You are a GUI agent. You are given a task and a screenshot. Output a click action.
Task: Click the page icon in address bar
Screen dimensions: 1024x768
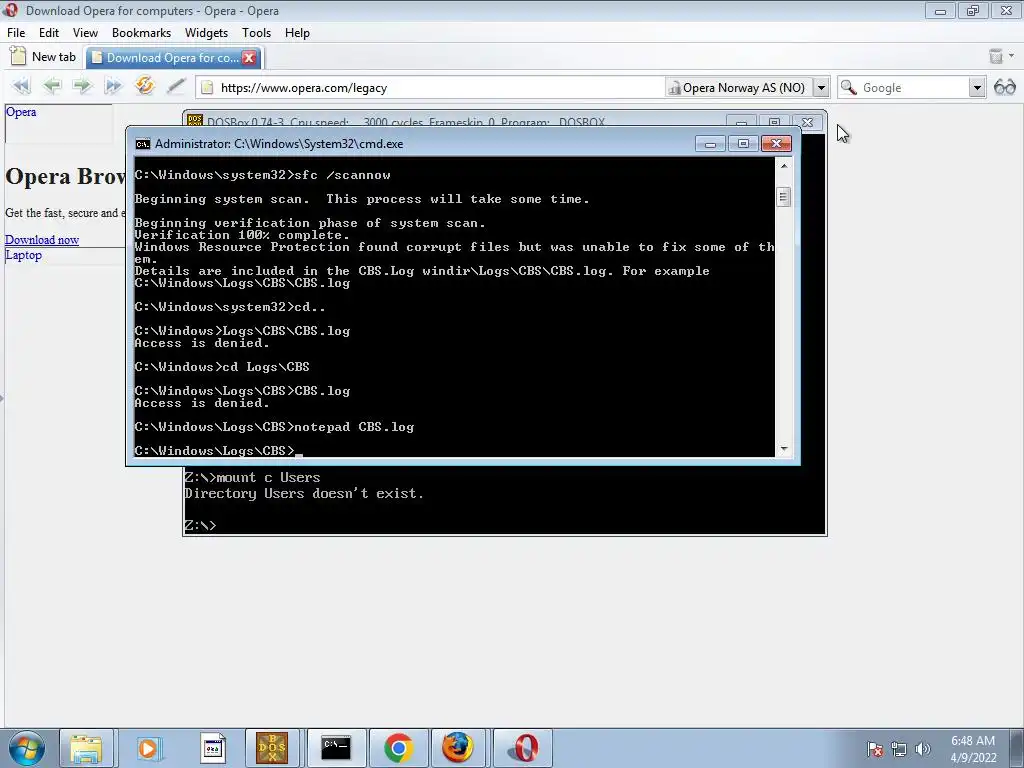pyautogui.click(x=207, y=88)
